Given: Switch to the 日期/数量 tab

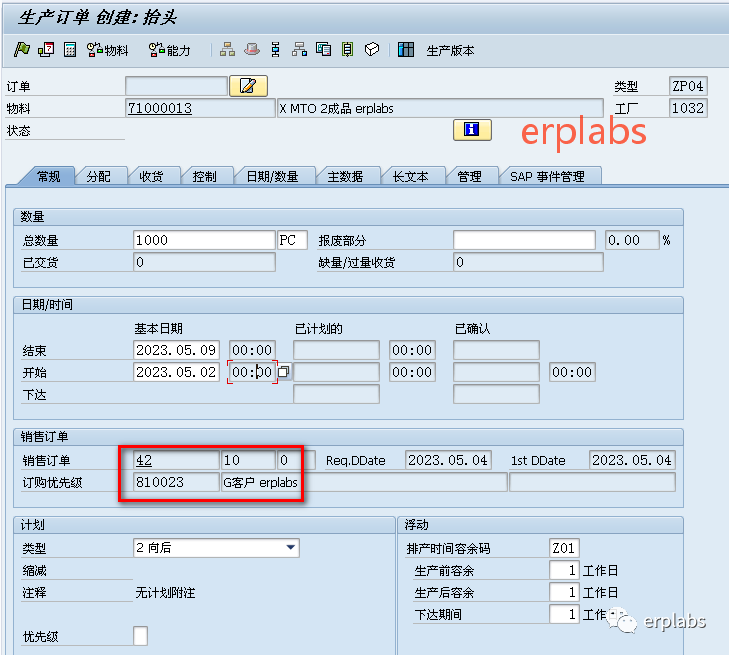Looking at the screenshot, I should coord(272,177).
